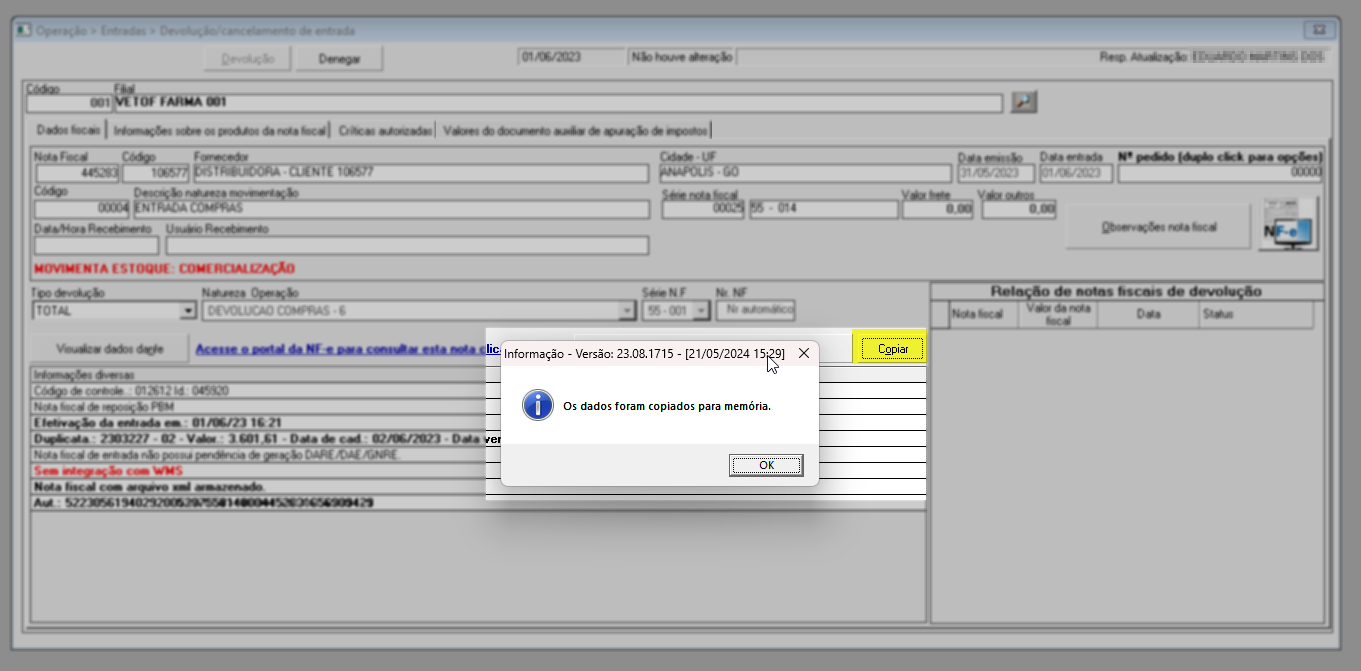
Task: Click Visualizar dados danfe button
Action: click(109, 349)
